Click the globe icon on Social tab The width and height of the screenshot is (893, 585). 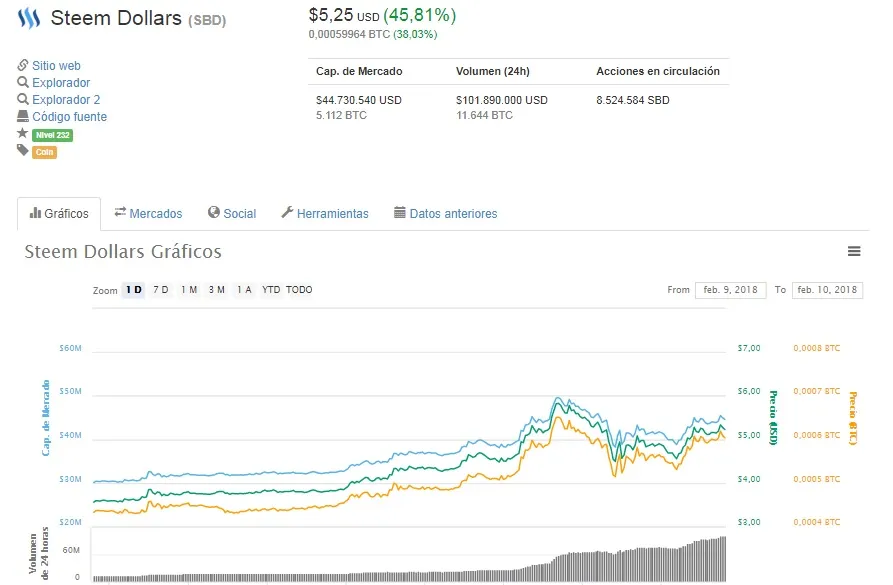214,212
